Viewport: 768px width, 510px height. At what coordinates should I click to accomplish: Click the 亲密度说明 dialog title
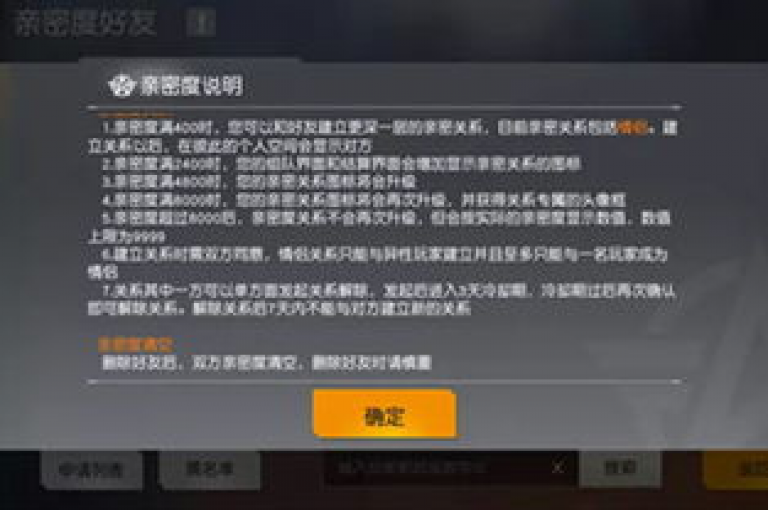192,86
